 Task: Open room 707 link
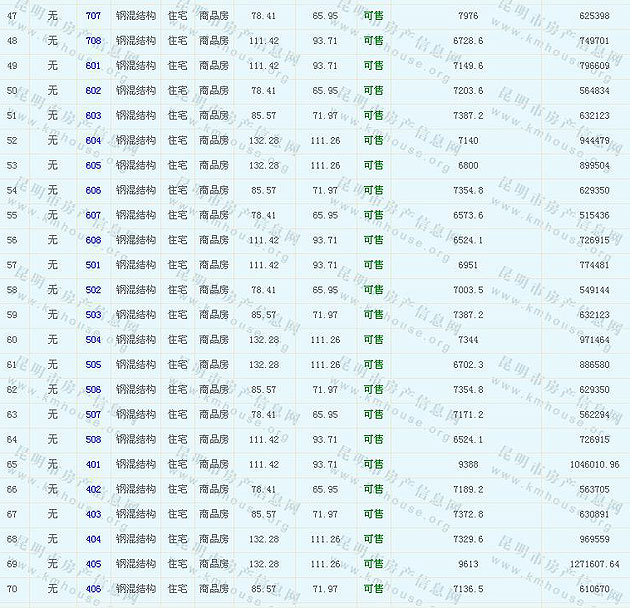pyautogui.click(x=93, y=16)
